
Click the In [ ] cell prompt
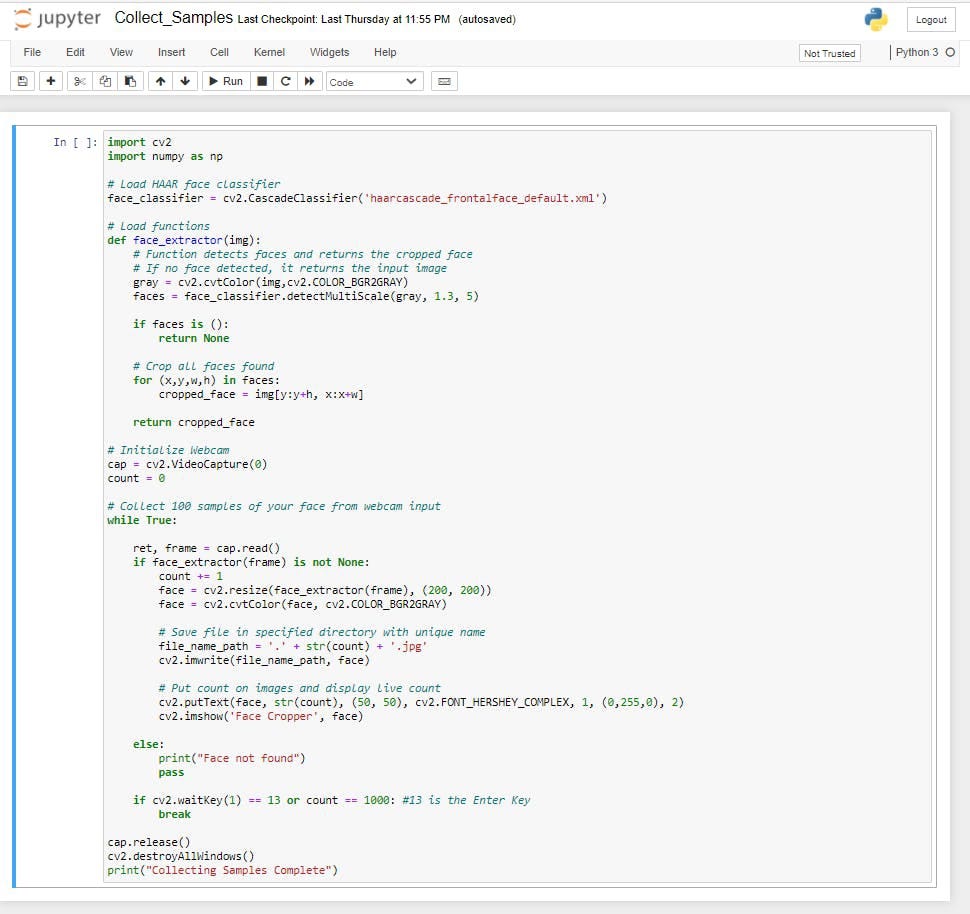click(x=75, y=142)
